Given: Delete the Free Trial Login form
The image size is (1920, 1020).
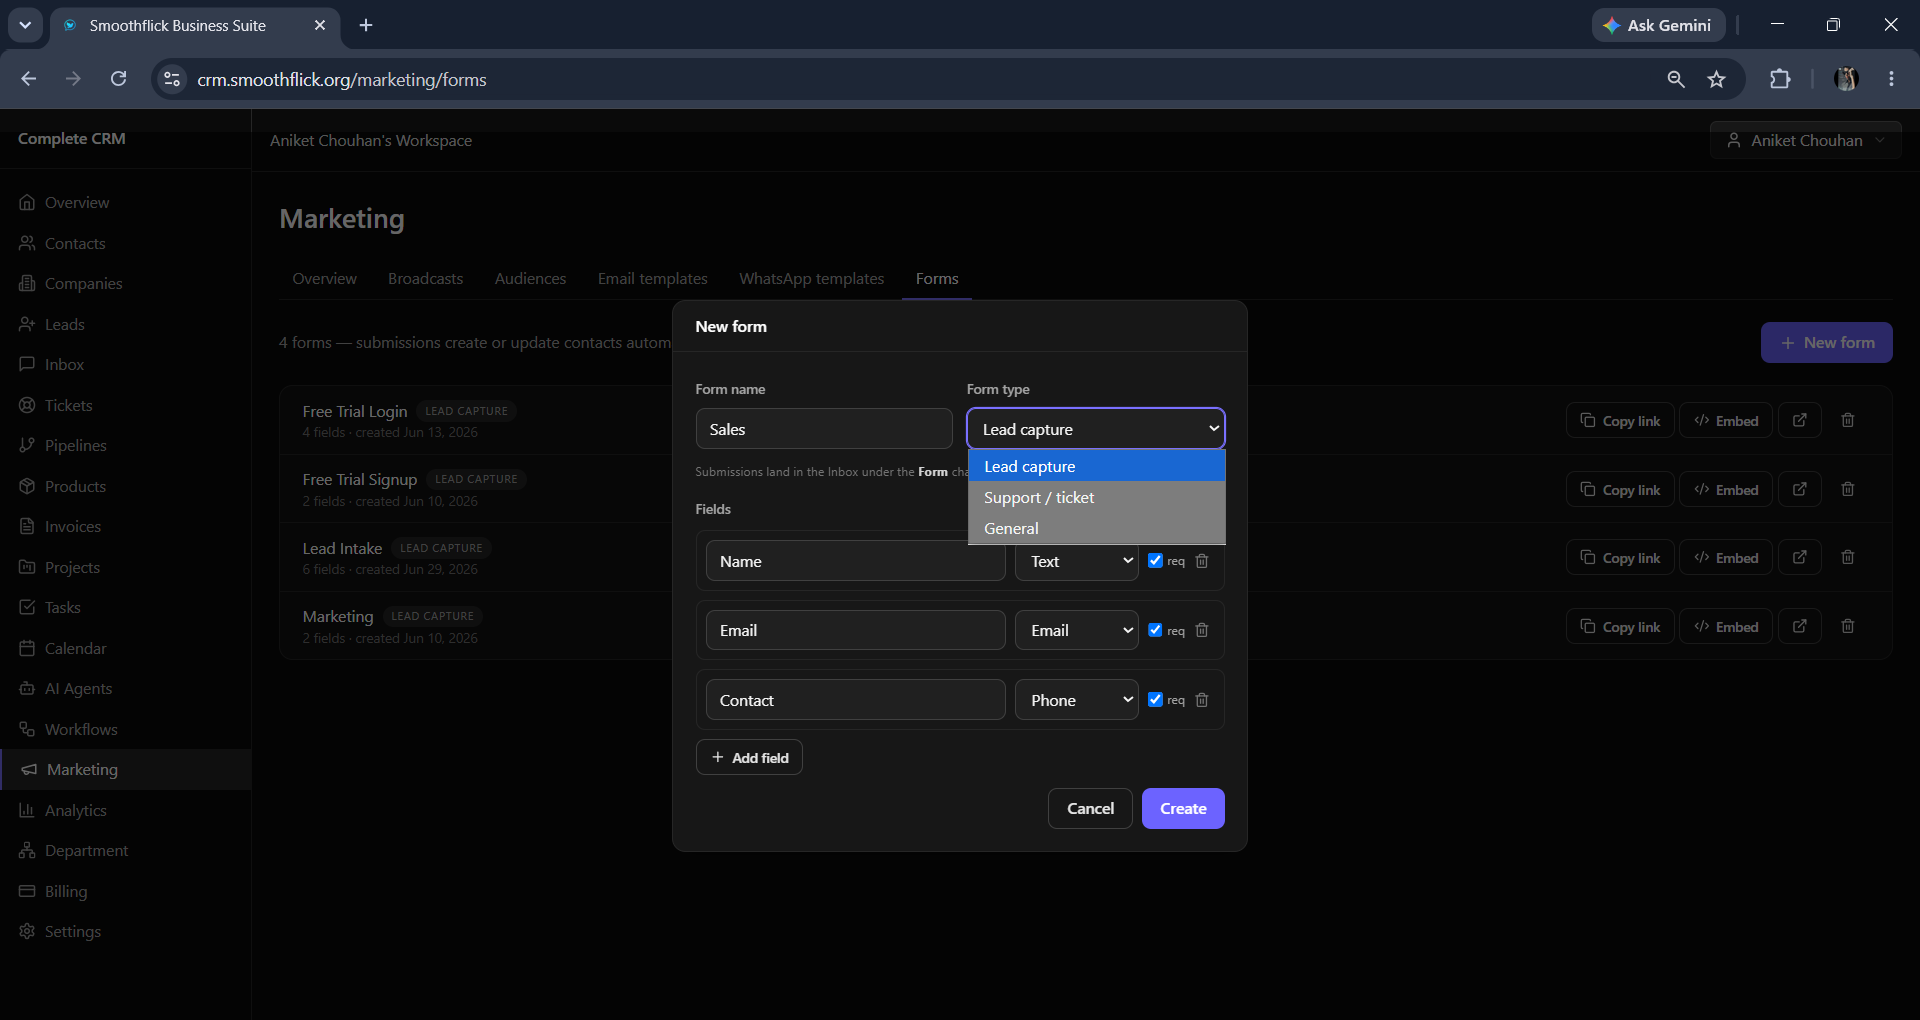Looking at the screenshot, I should coord(1848,421).
